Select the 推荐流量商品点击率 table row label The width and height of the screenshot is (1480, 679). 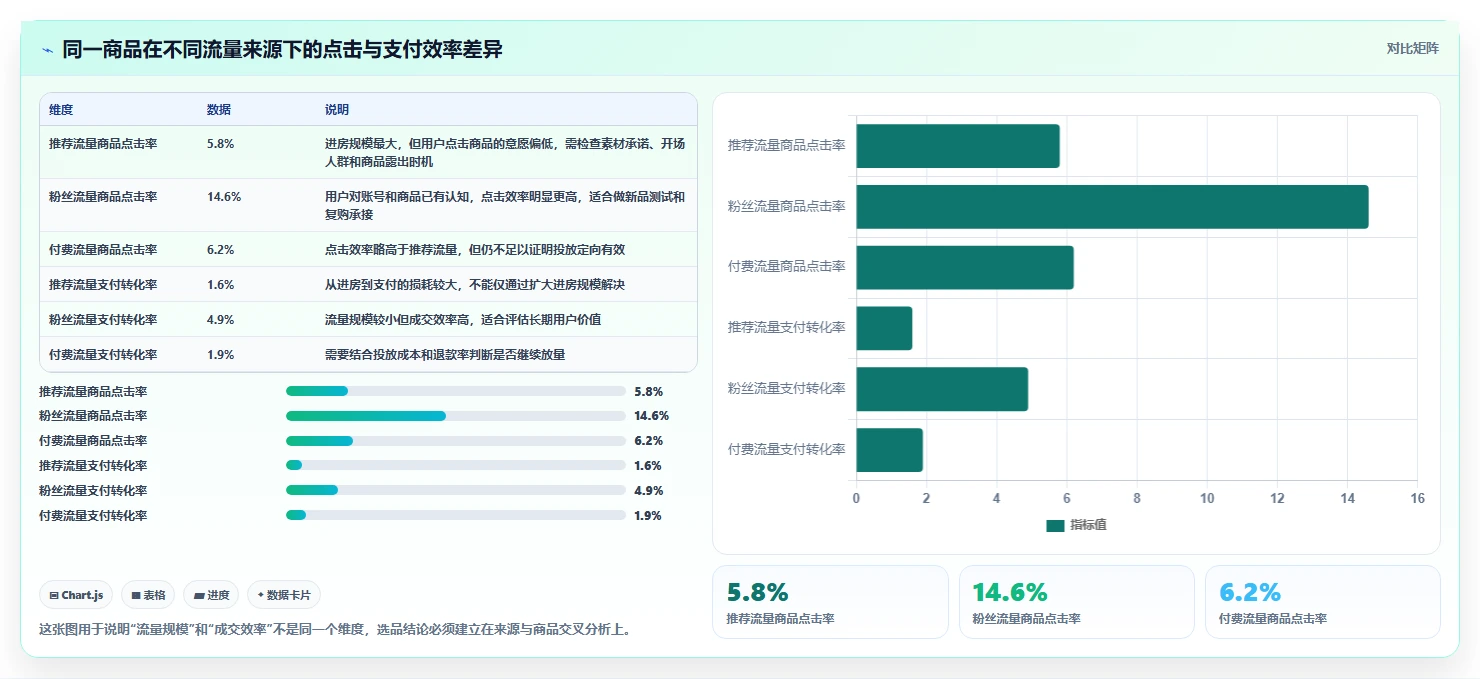tap(103, 144)
